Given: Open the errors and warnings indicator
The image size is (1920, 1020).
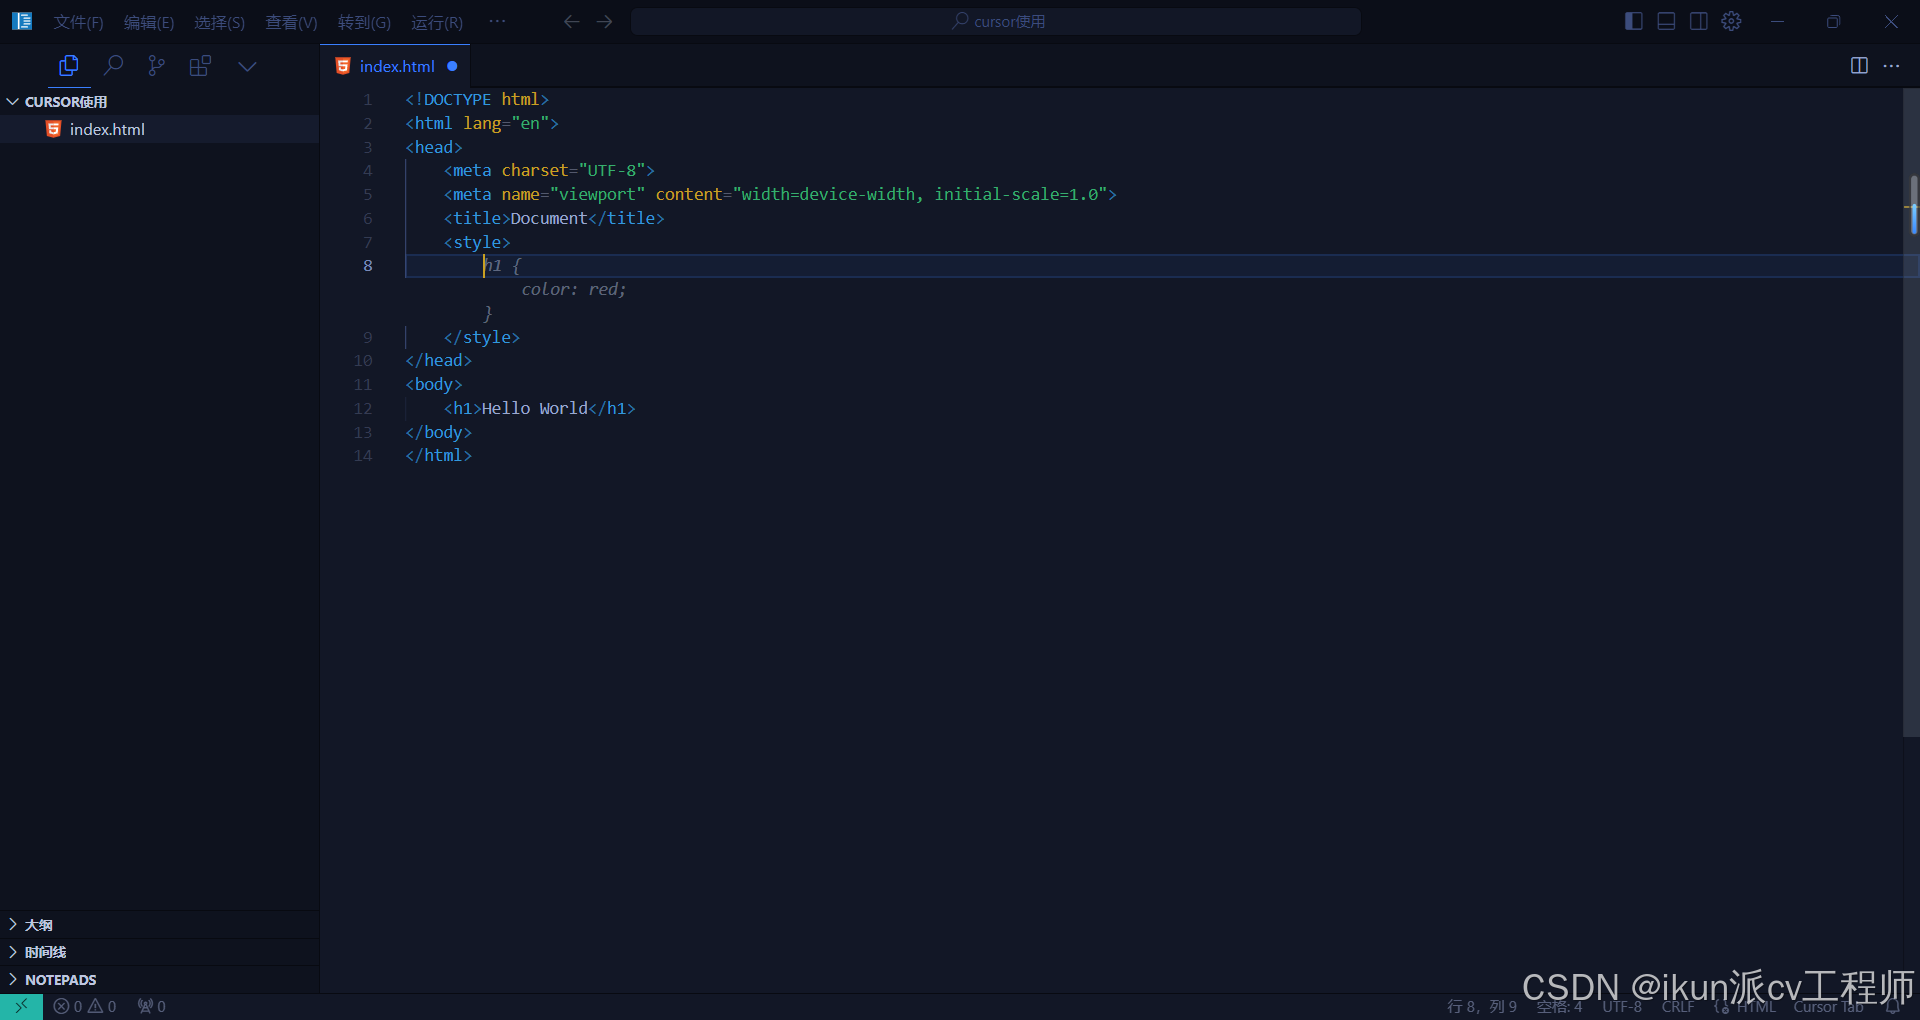Looking at the screenshot, I should (85, 1006).
